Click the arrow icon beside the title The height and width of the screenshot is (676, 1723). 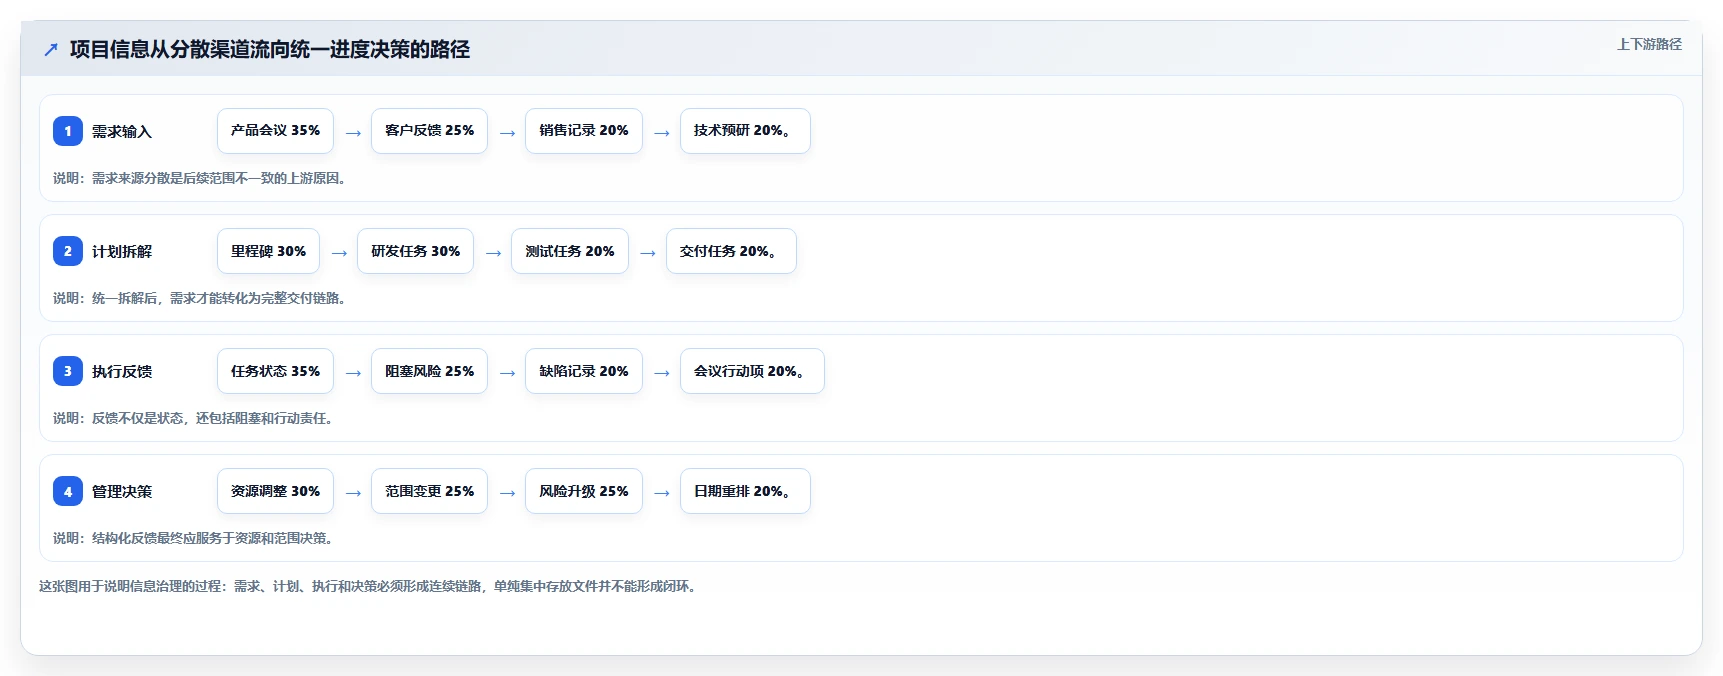click(51, 49)
